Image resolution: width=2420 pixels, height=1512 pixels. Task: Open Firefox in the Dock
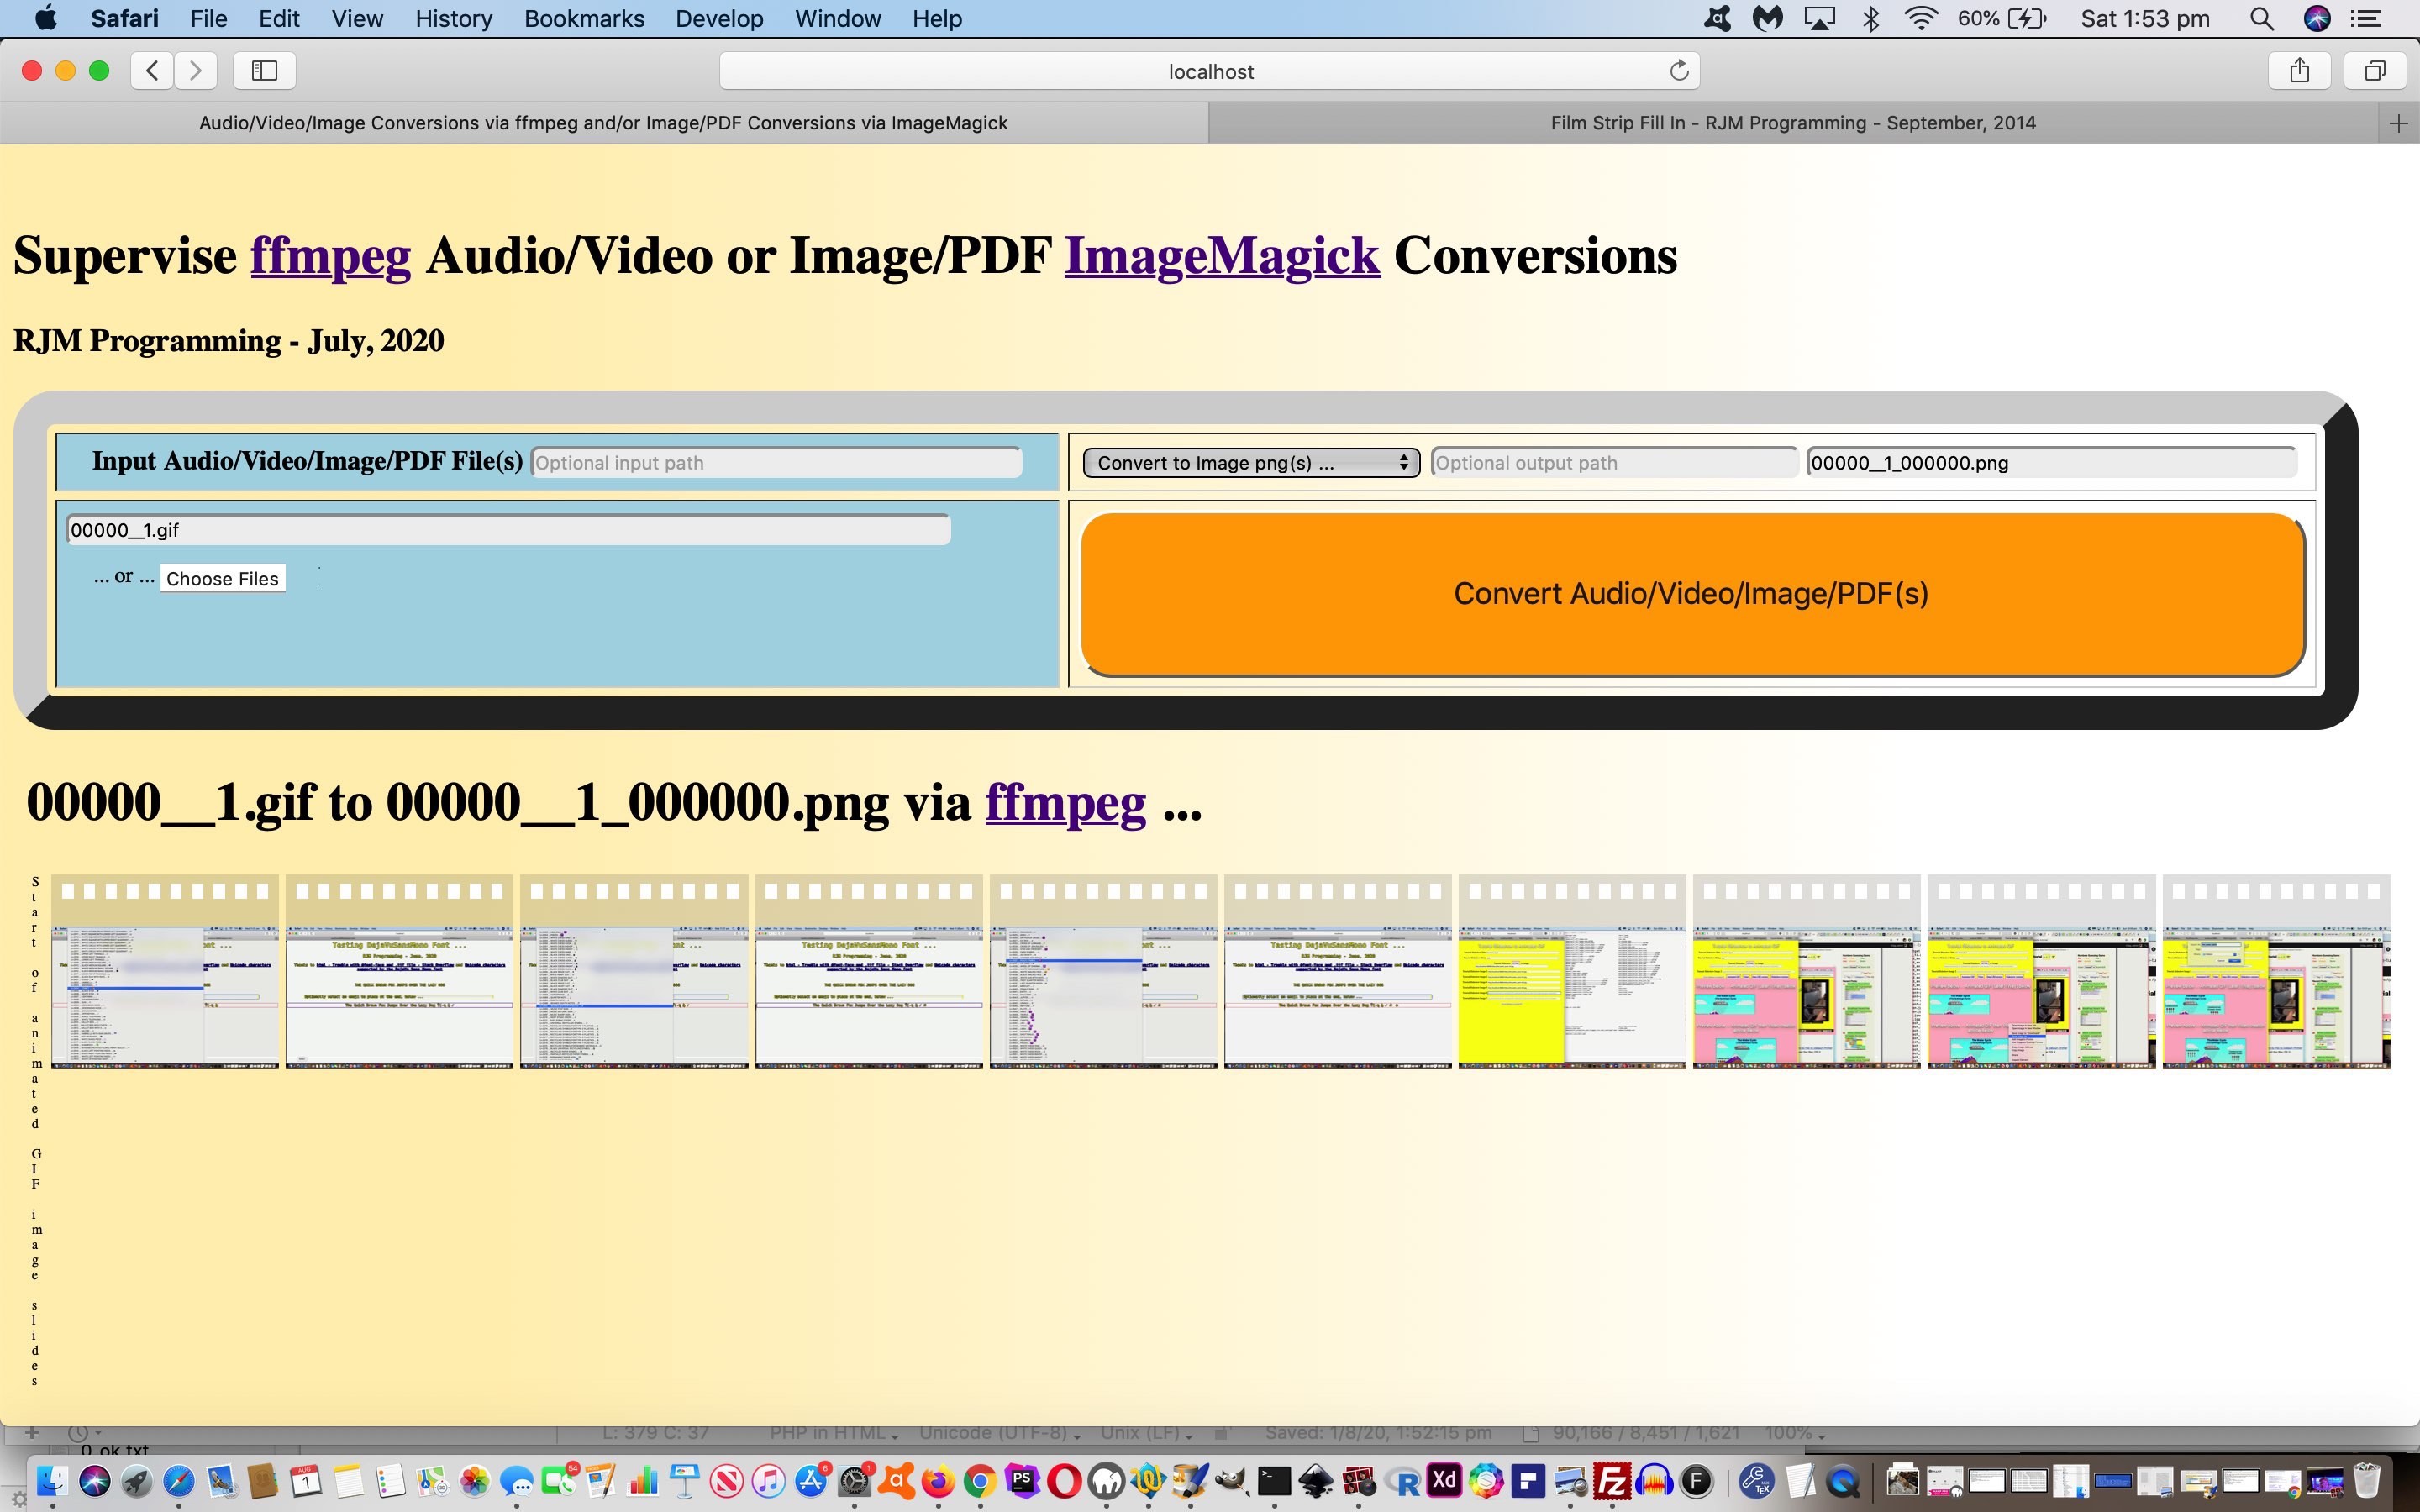(x=938, y=1481)
